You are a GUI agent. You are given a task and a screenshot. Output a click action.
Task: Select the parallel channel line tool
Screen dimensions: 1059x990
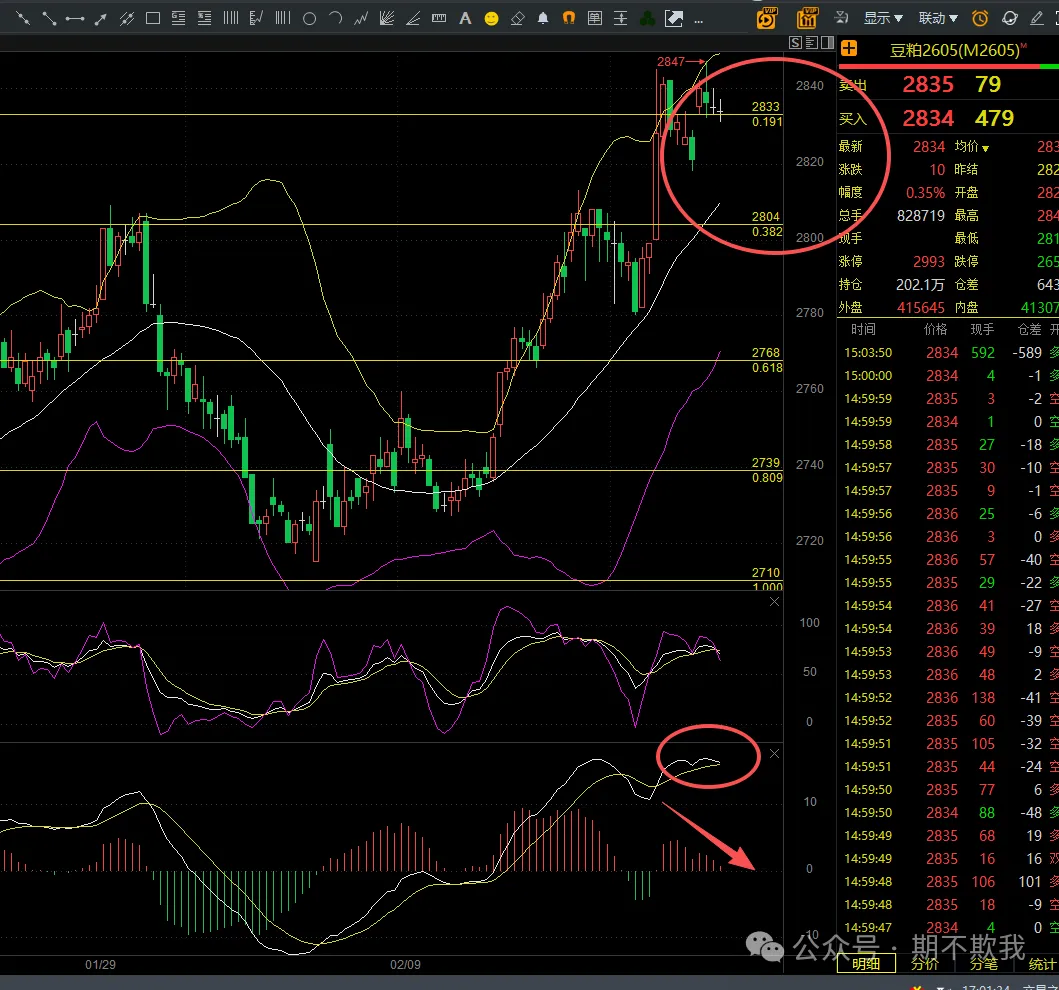[126, 19]
